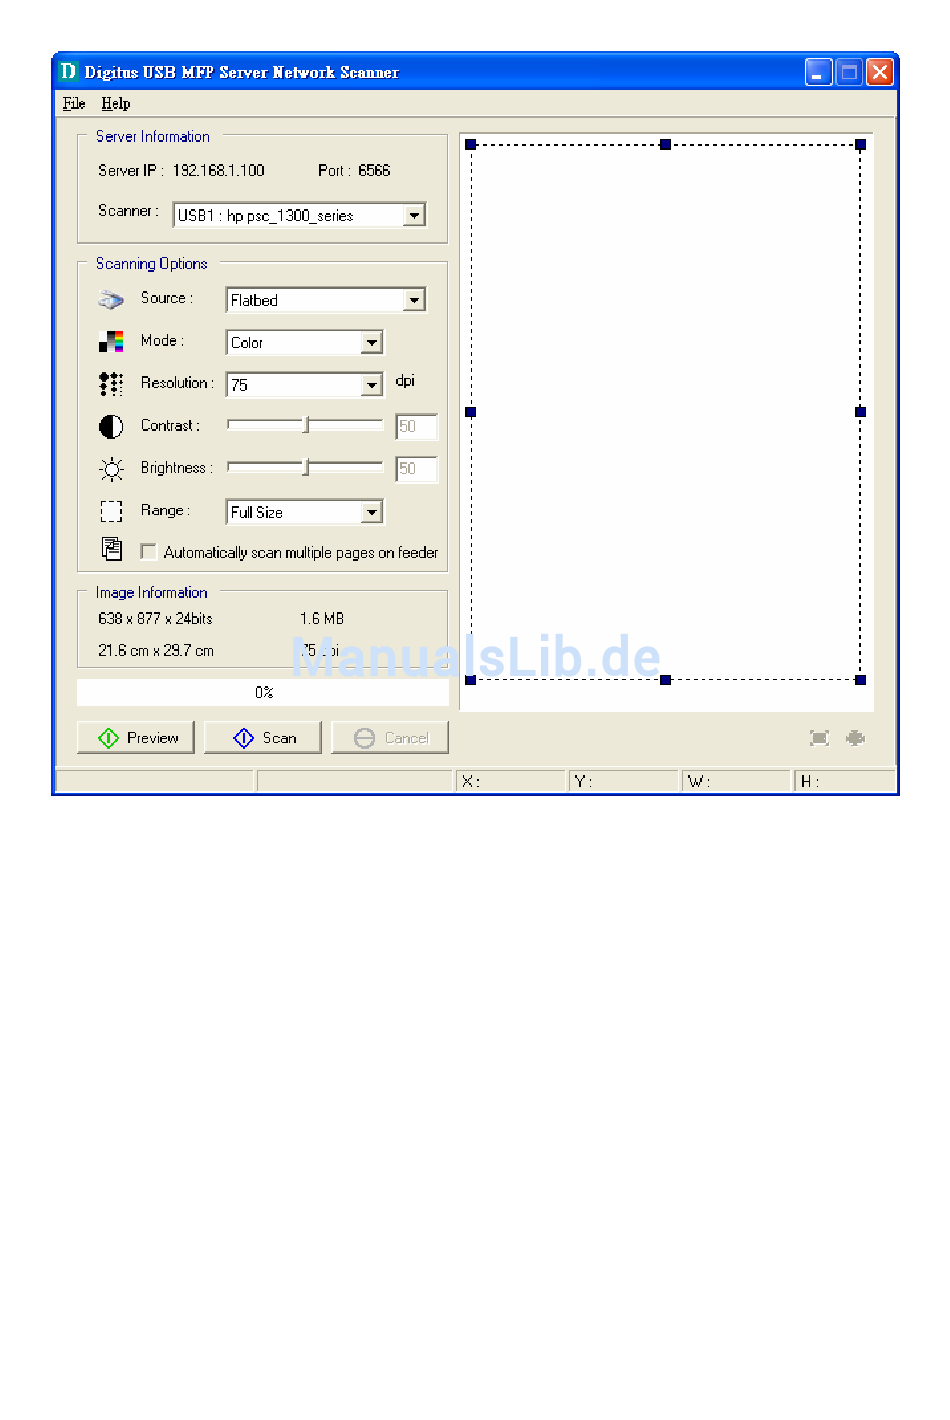Click the bottom-right selection handle in preview
This screenshot has width=950, height=1420.
860,680
